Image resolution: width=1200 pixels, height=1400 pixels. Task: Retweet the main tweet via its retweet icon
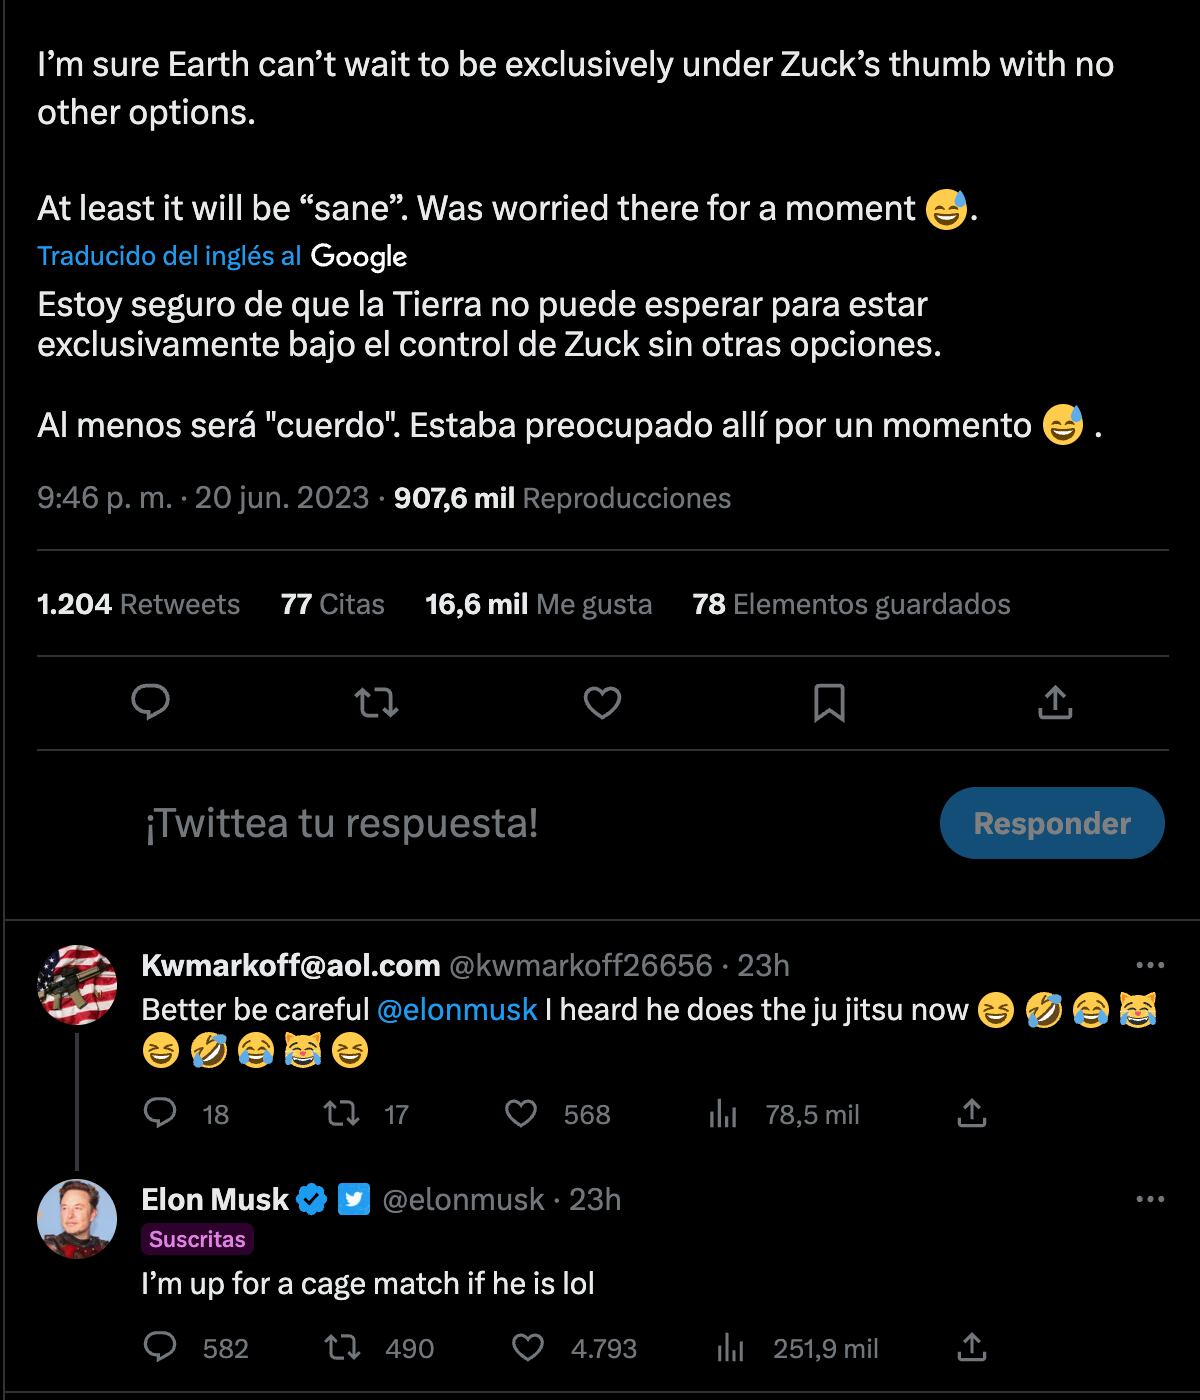pyautogui.click(x=378, y=703)
